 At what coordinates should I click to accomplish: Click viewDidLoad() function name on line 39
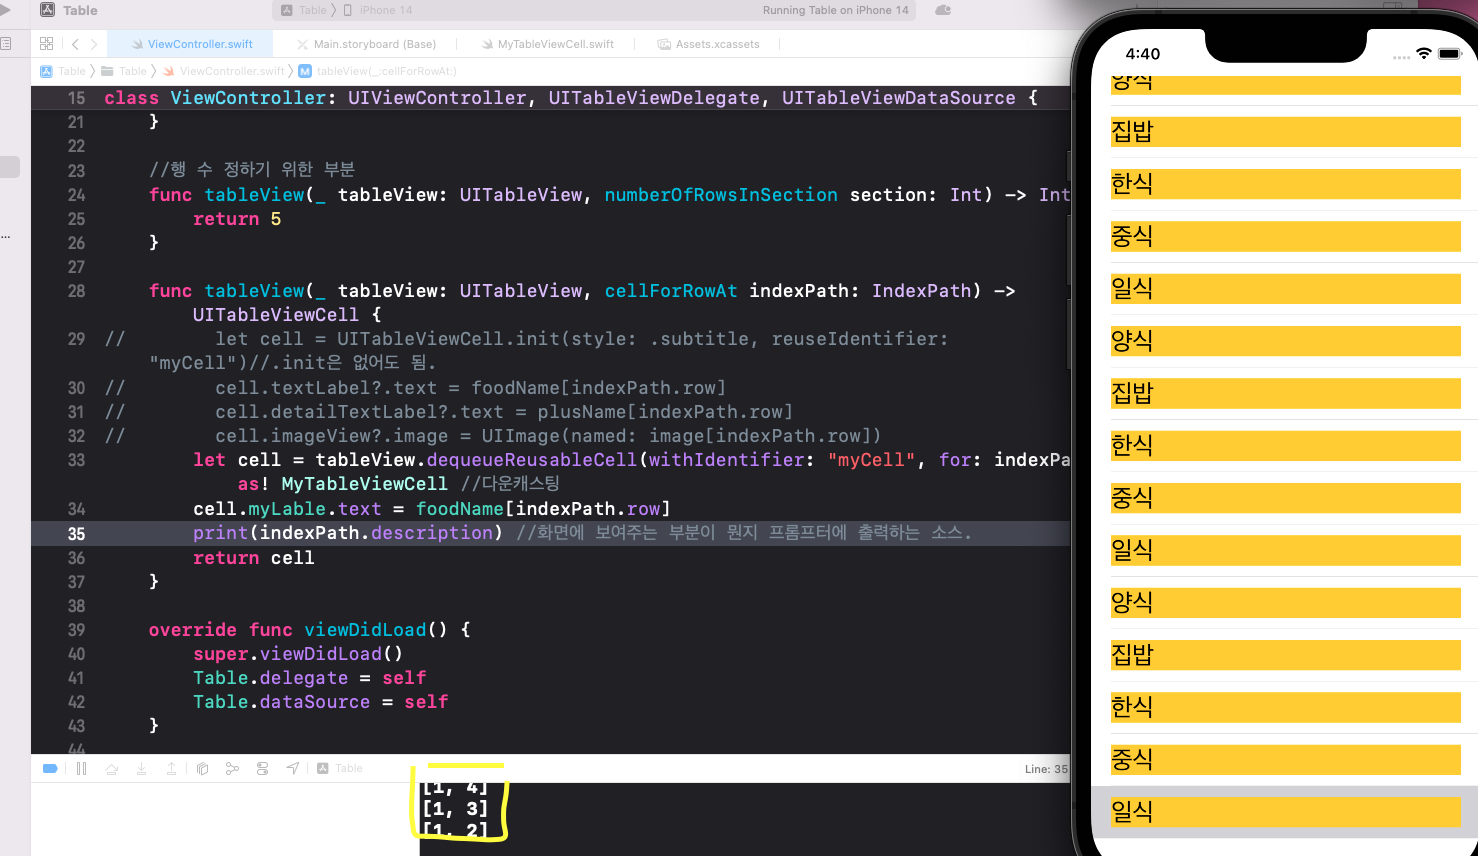376,630
